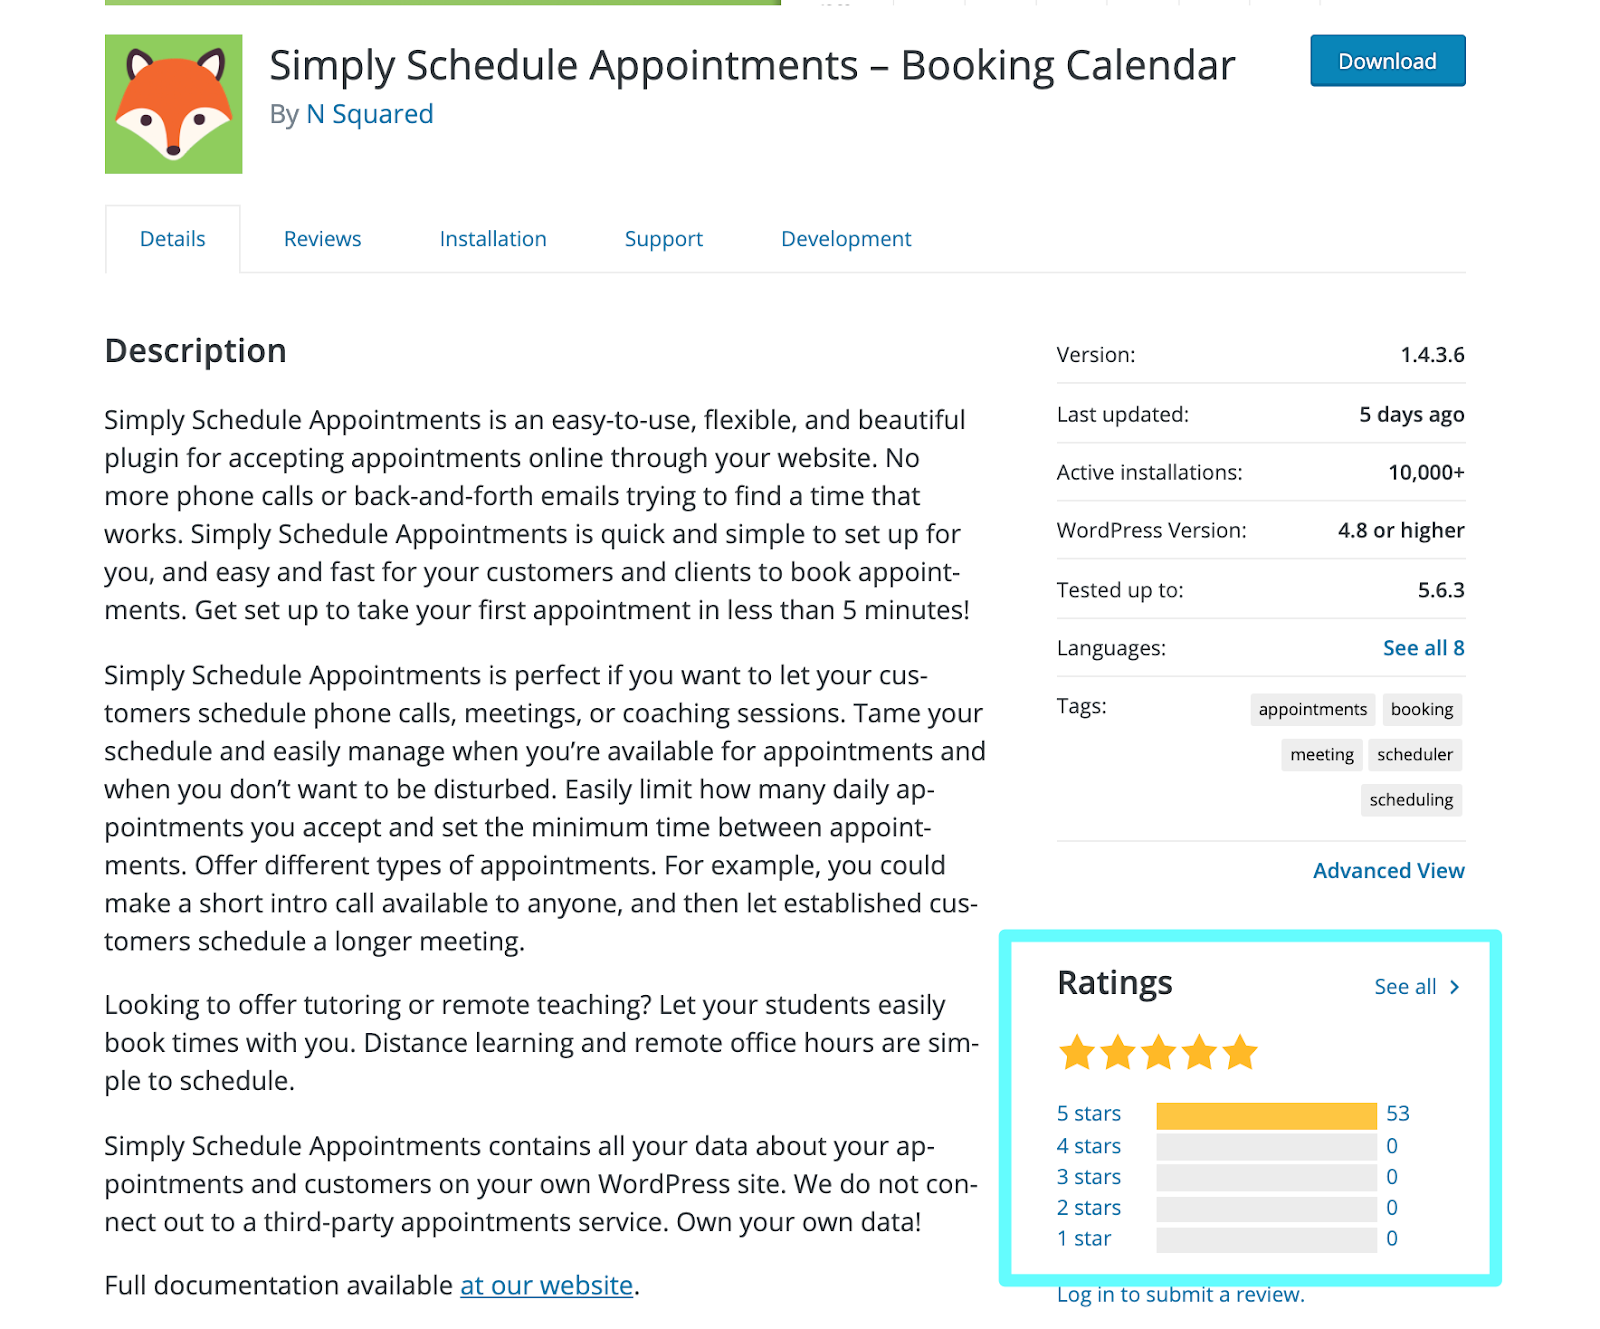Open the Advanced View link
Screen dimensions: 1600x1329
1388,871
